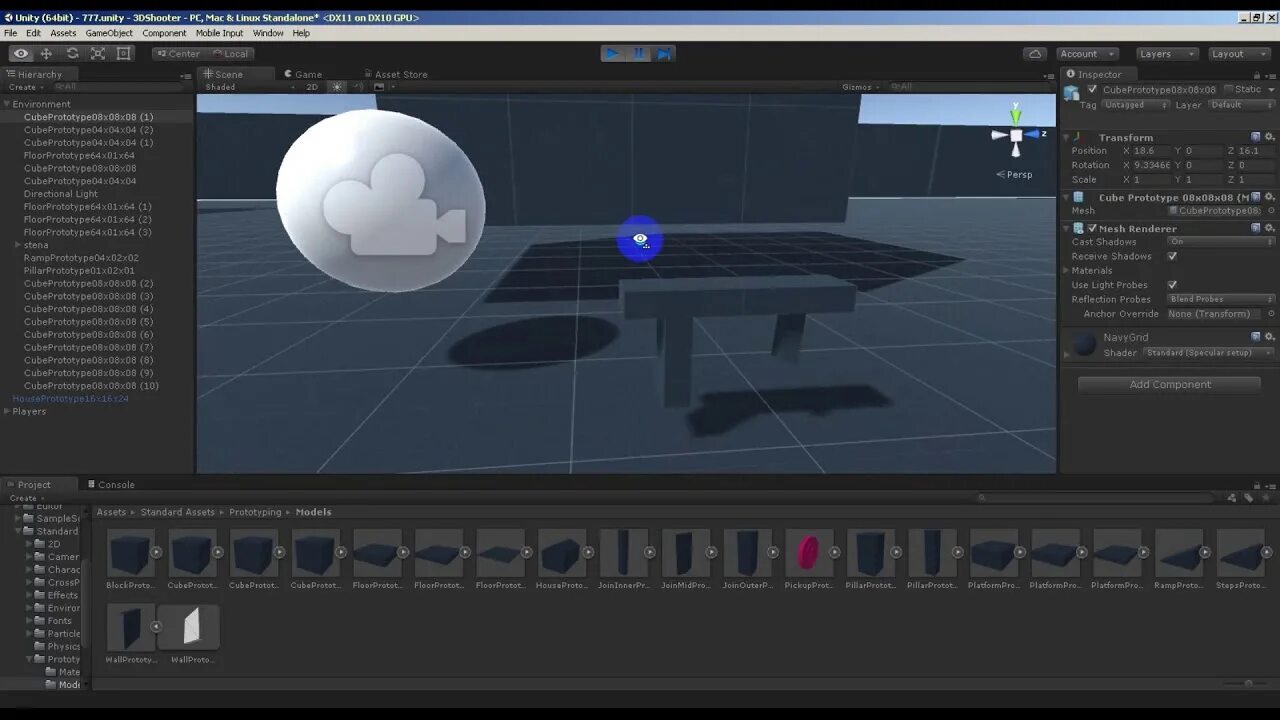Click Anchor Override object picker circle
This screenshot has width=1280, height=720.
[1271, 314]
